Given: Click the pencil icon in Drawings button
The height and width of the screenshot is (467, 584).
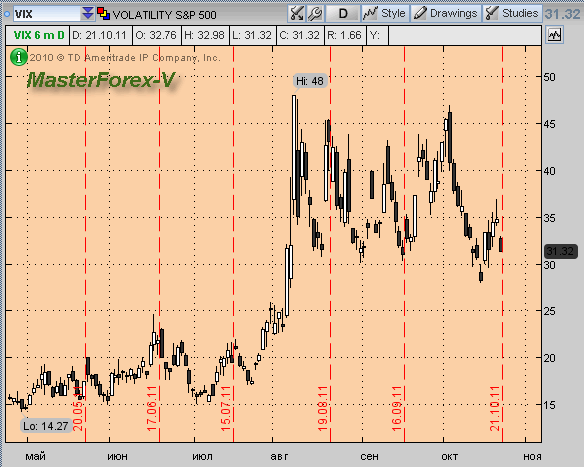Looking at the screenshot, I should click(420, 14).
